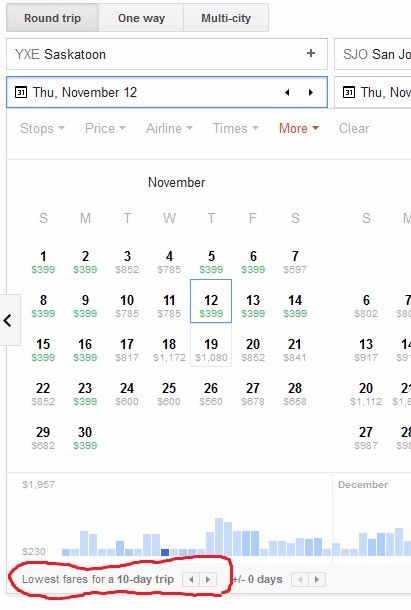This screenshot has width=411, height=610.
Task: Increase trip length with right arrow
Action: point(208,580)
